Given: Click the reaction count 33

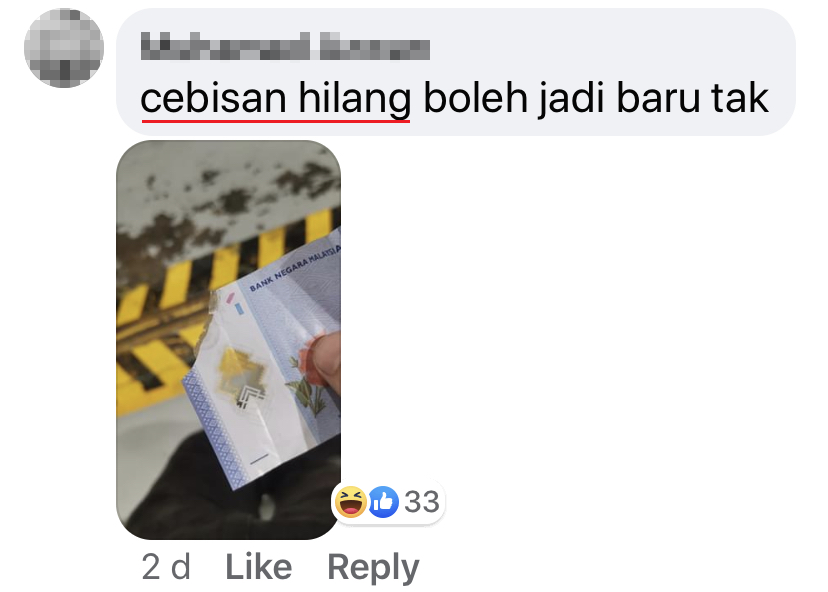Looking at the screenshot, I should tap(421, 502).
